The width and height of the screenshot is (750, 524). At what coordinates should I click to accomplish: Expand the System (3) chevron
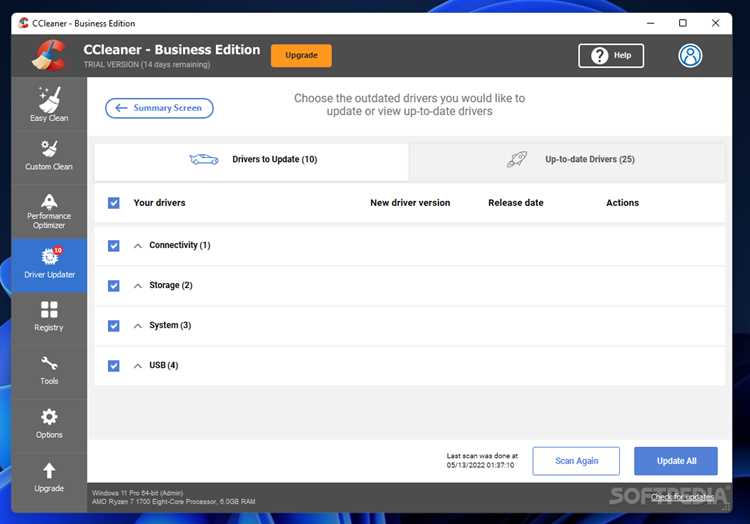pos(138,326)
